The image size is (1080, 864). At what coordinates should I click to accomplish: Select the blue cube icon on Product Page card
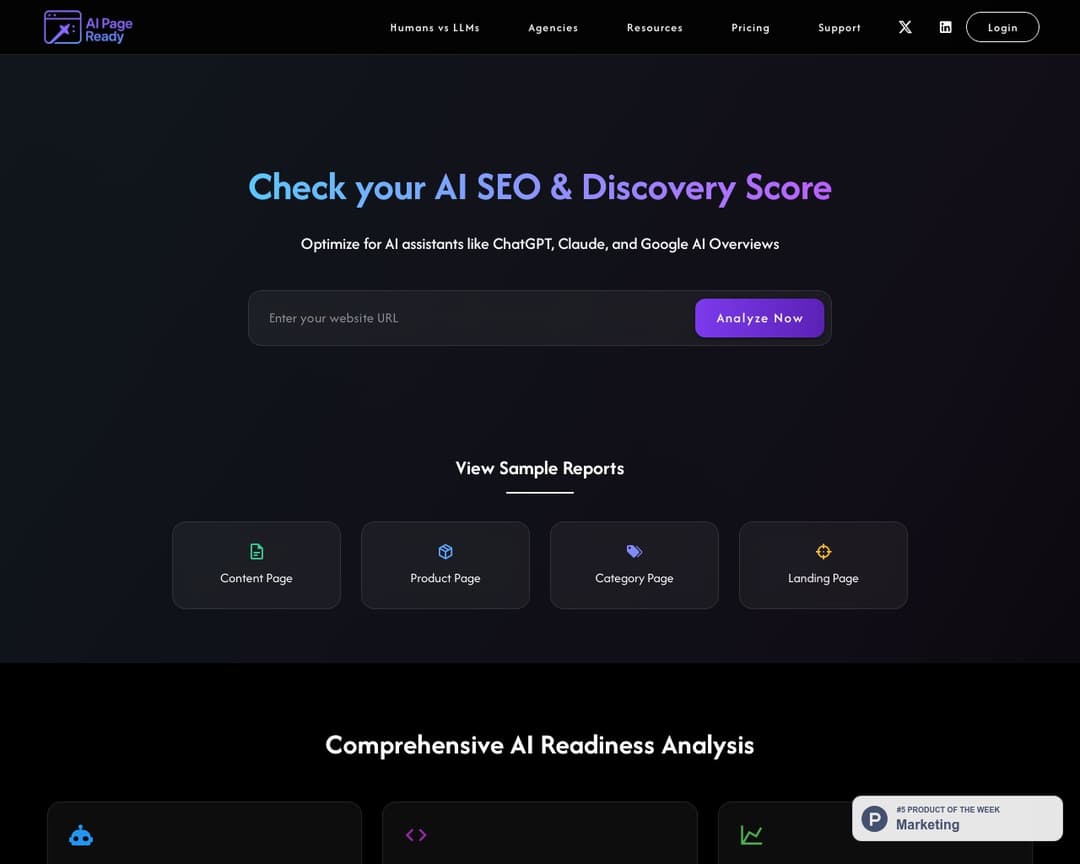tap(445, 551)
